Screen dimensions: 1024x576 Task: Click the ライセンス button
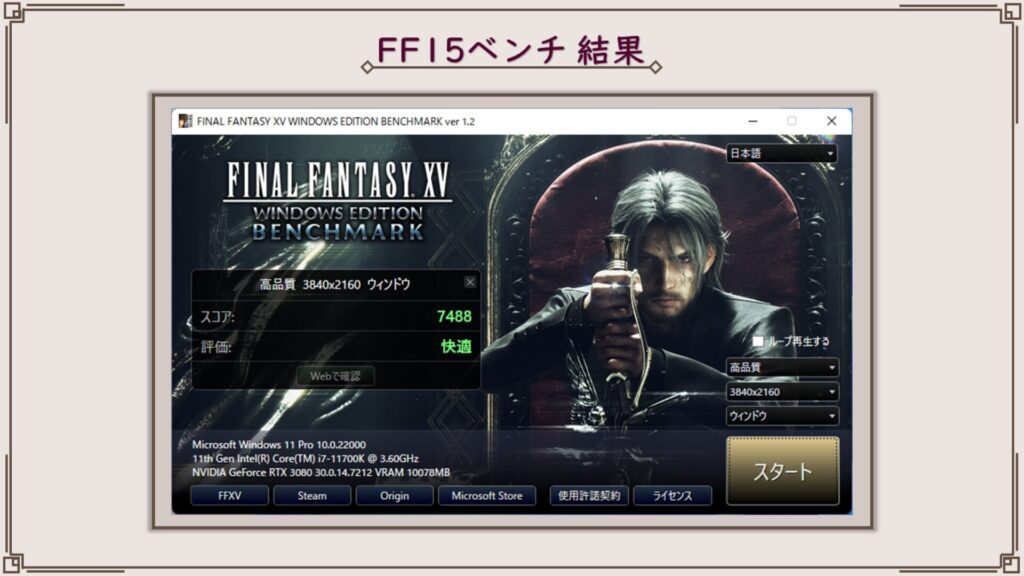(673, 496)
